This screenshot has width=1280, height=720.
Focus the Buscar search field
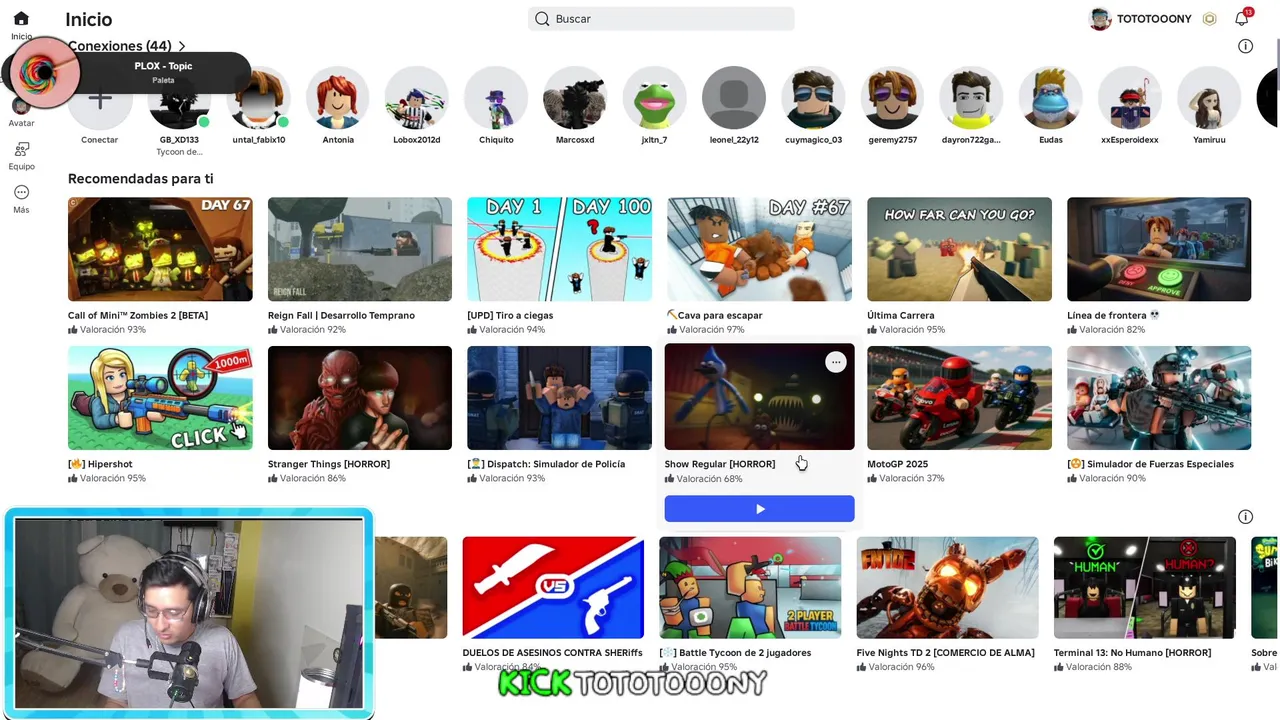click(x=661, y=19)
